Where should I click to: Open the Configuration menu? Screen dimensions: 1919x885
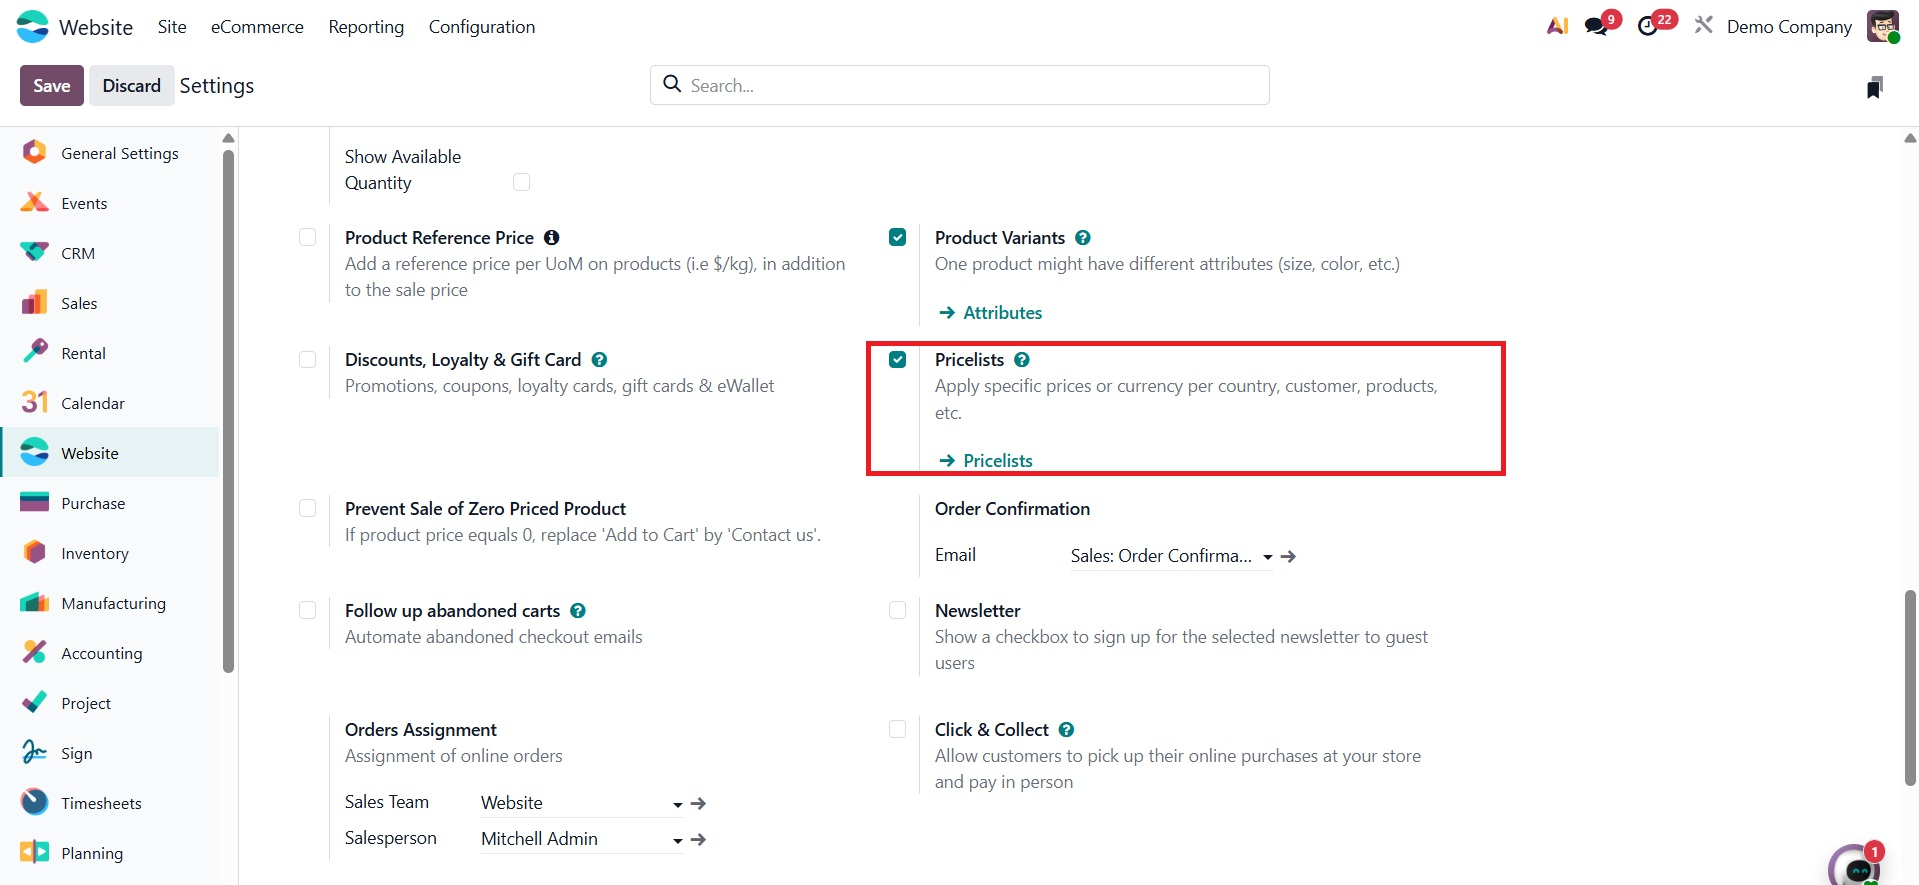pyautogui.click(x=482, y=27)
